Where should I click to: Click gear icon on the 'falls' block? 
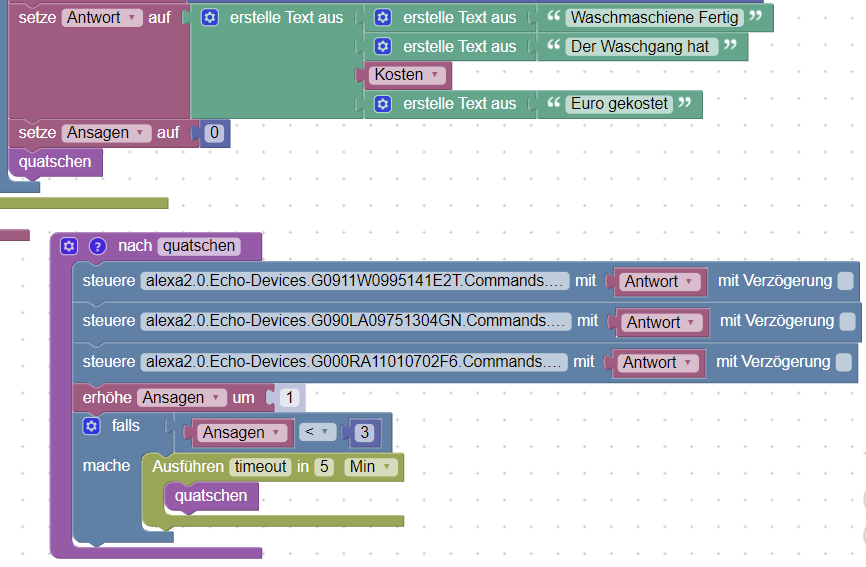[91, 426]
